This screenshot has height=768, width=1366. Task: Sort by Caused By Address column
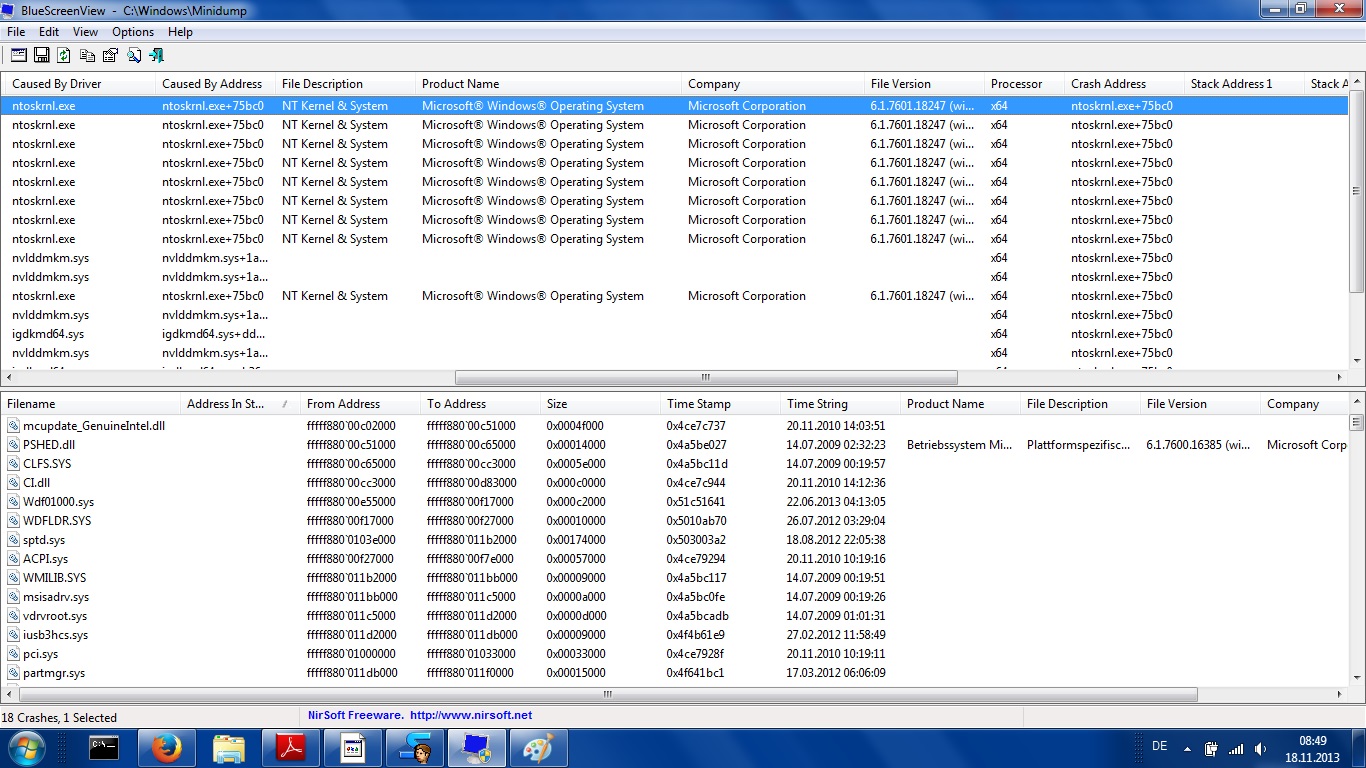click(x=216, y=84)
